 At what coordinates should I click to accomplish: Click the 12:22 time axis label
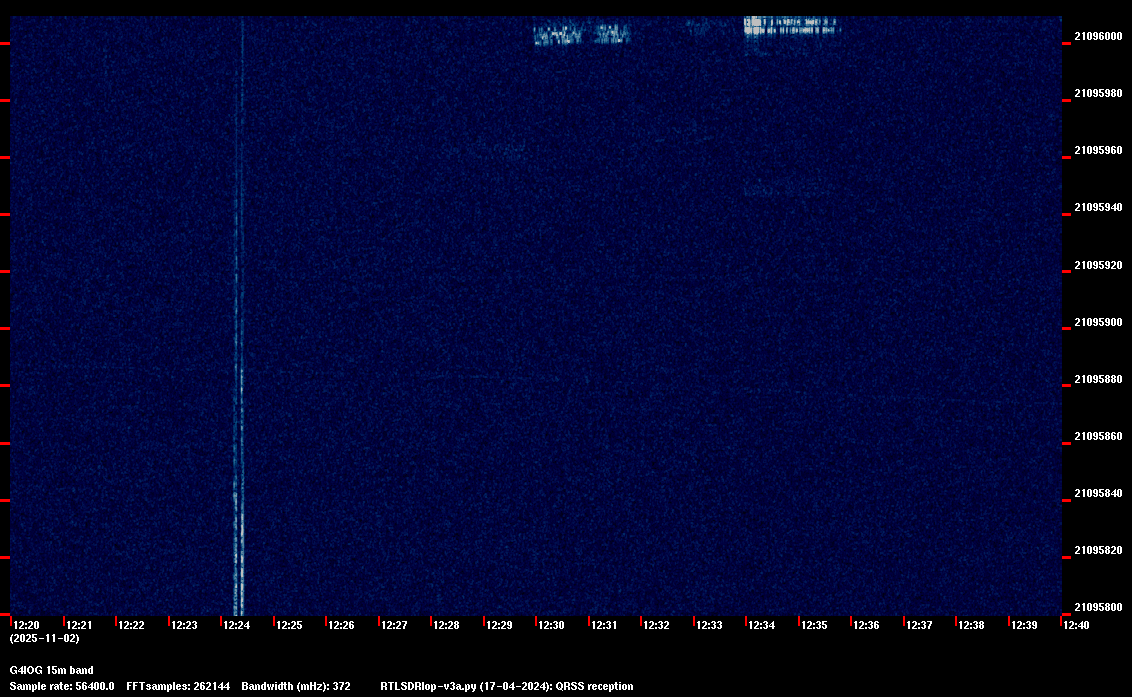(x=131, y=625)
